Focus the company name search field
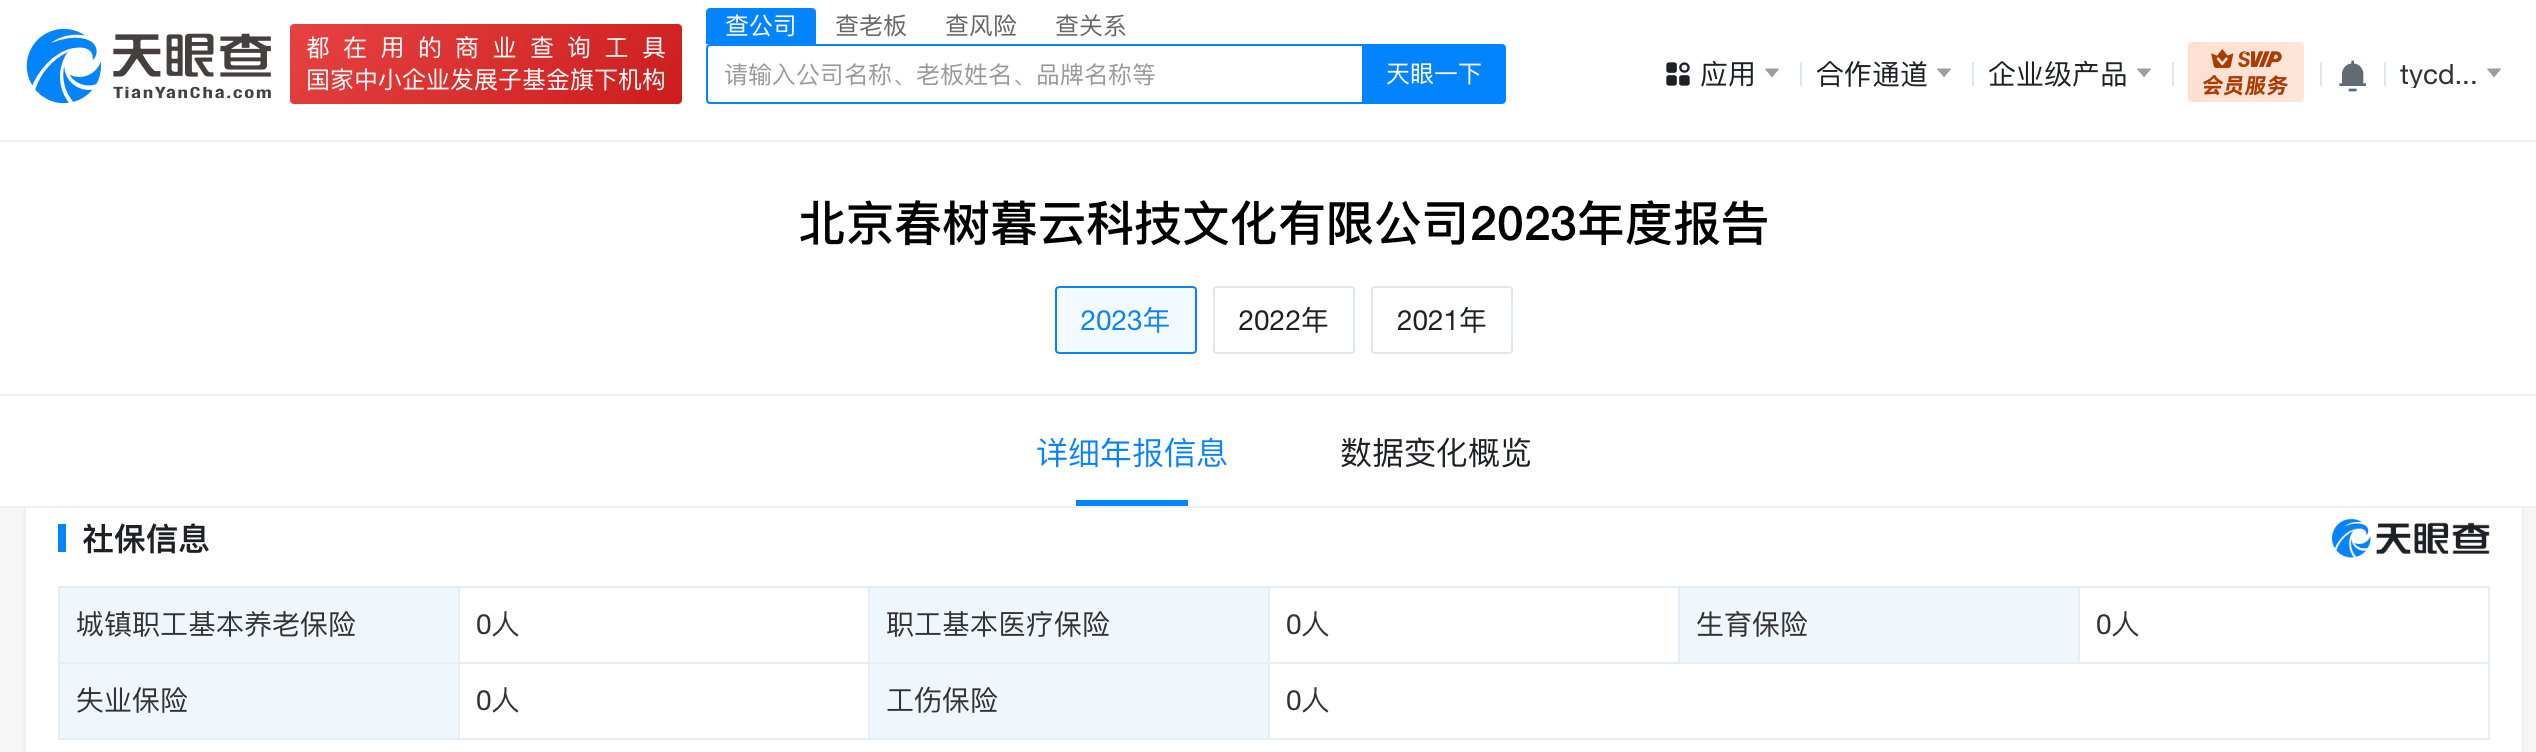The image size is (2536, 752). tap(1035, 74)
